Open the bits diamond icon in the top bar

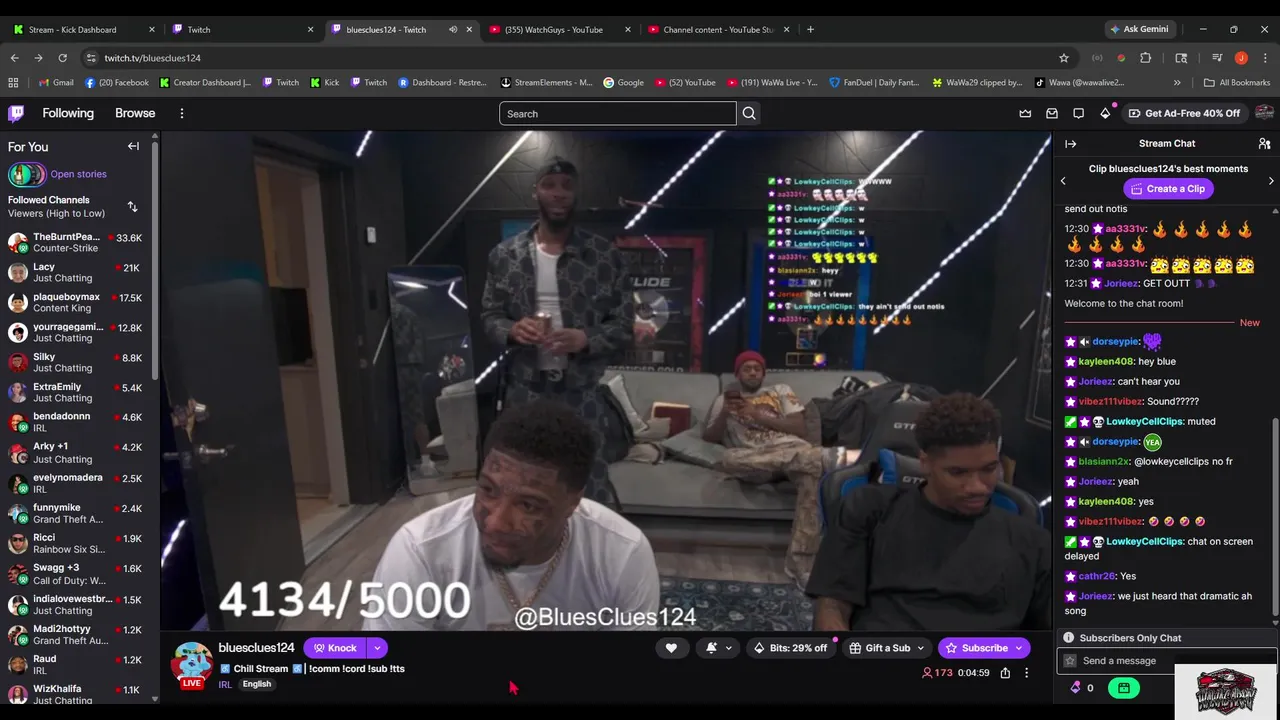point(1105,114)
